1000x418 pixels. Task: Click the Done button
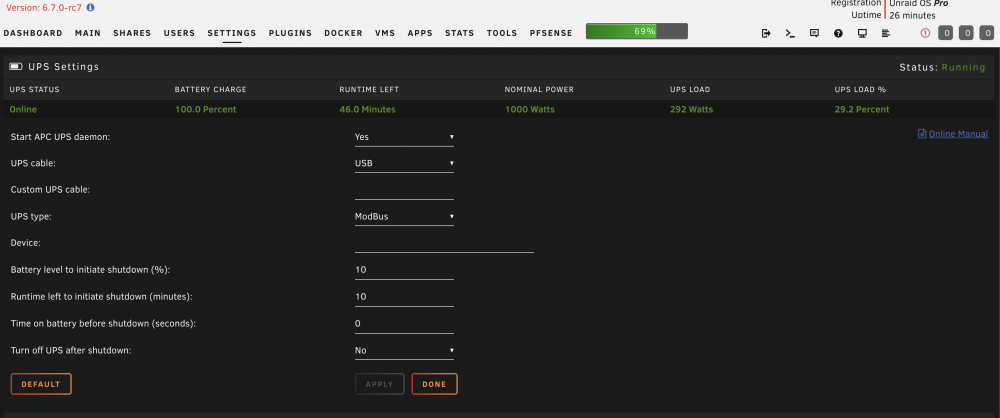(x=434, y=384)
